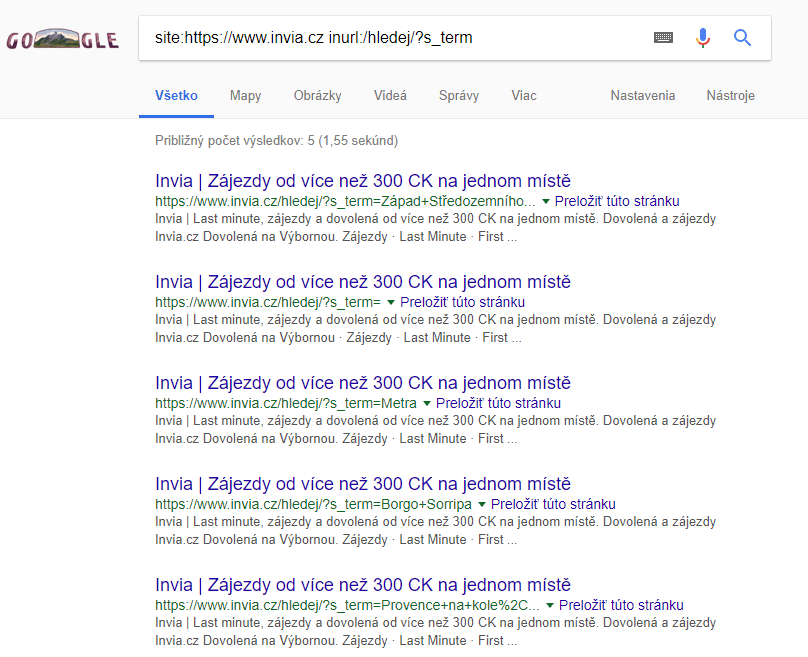This screenshot has height=657, width=808.
Task: Open the Invia result with empty s_term
Action: (363, 282)
